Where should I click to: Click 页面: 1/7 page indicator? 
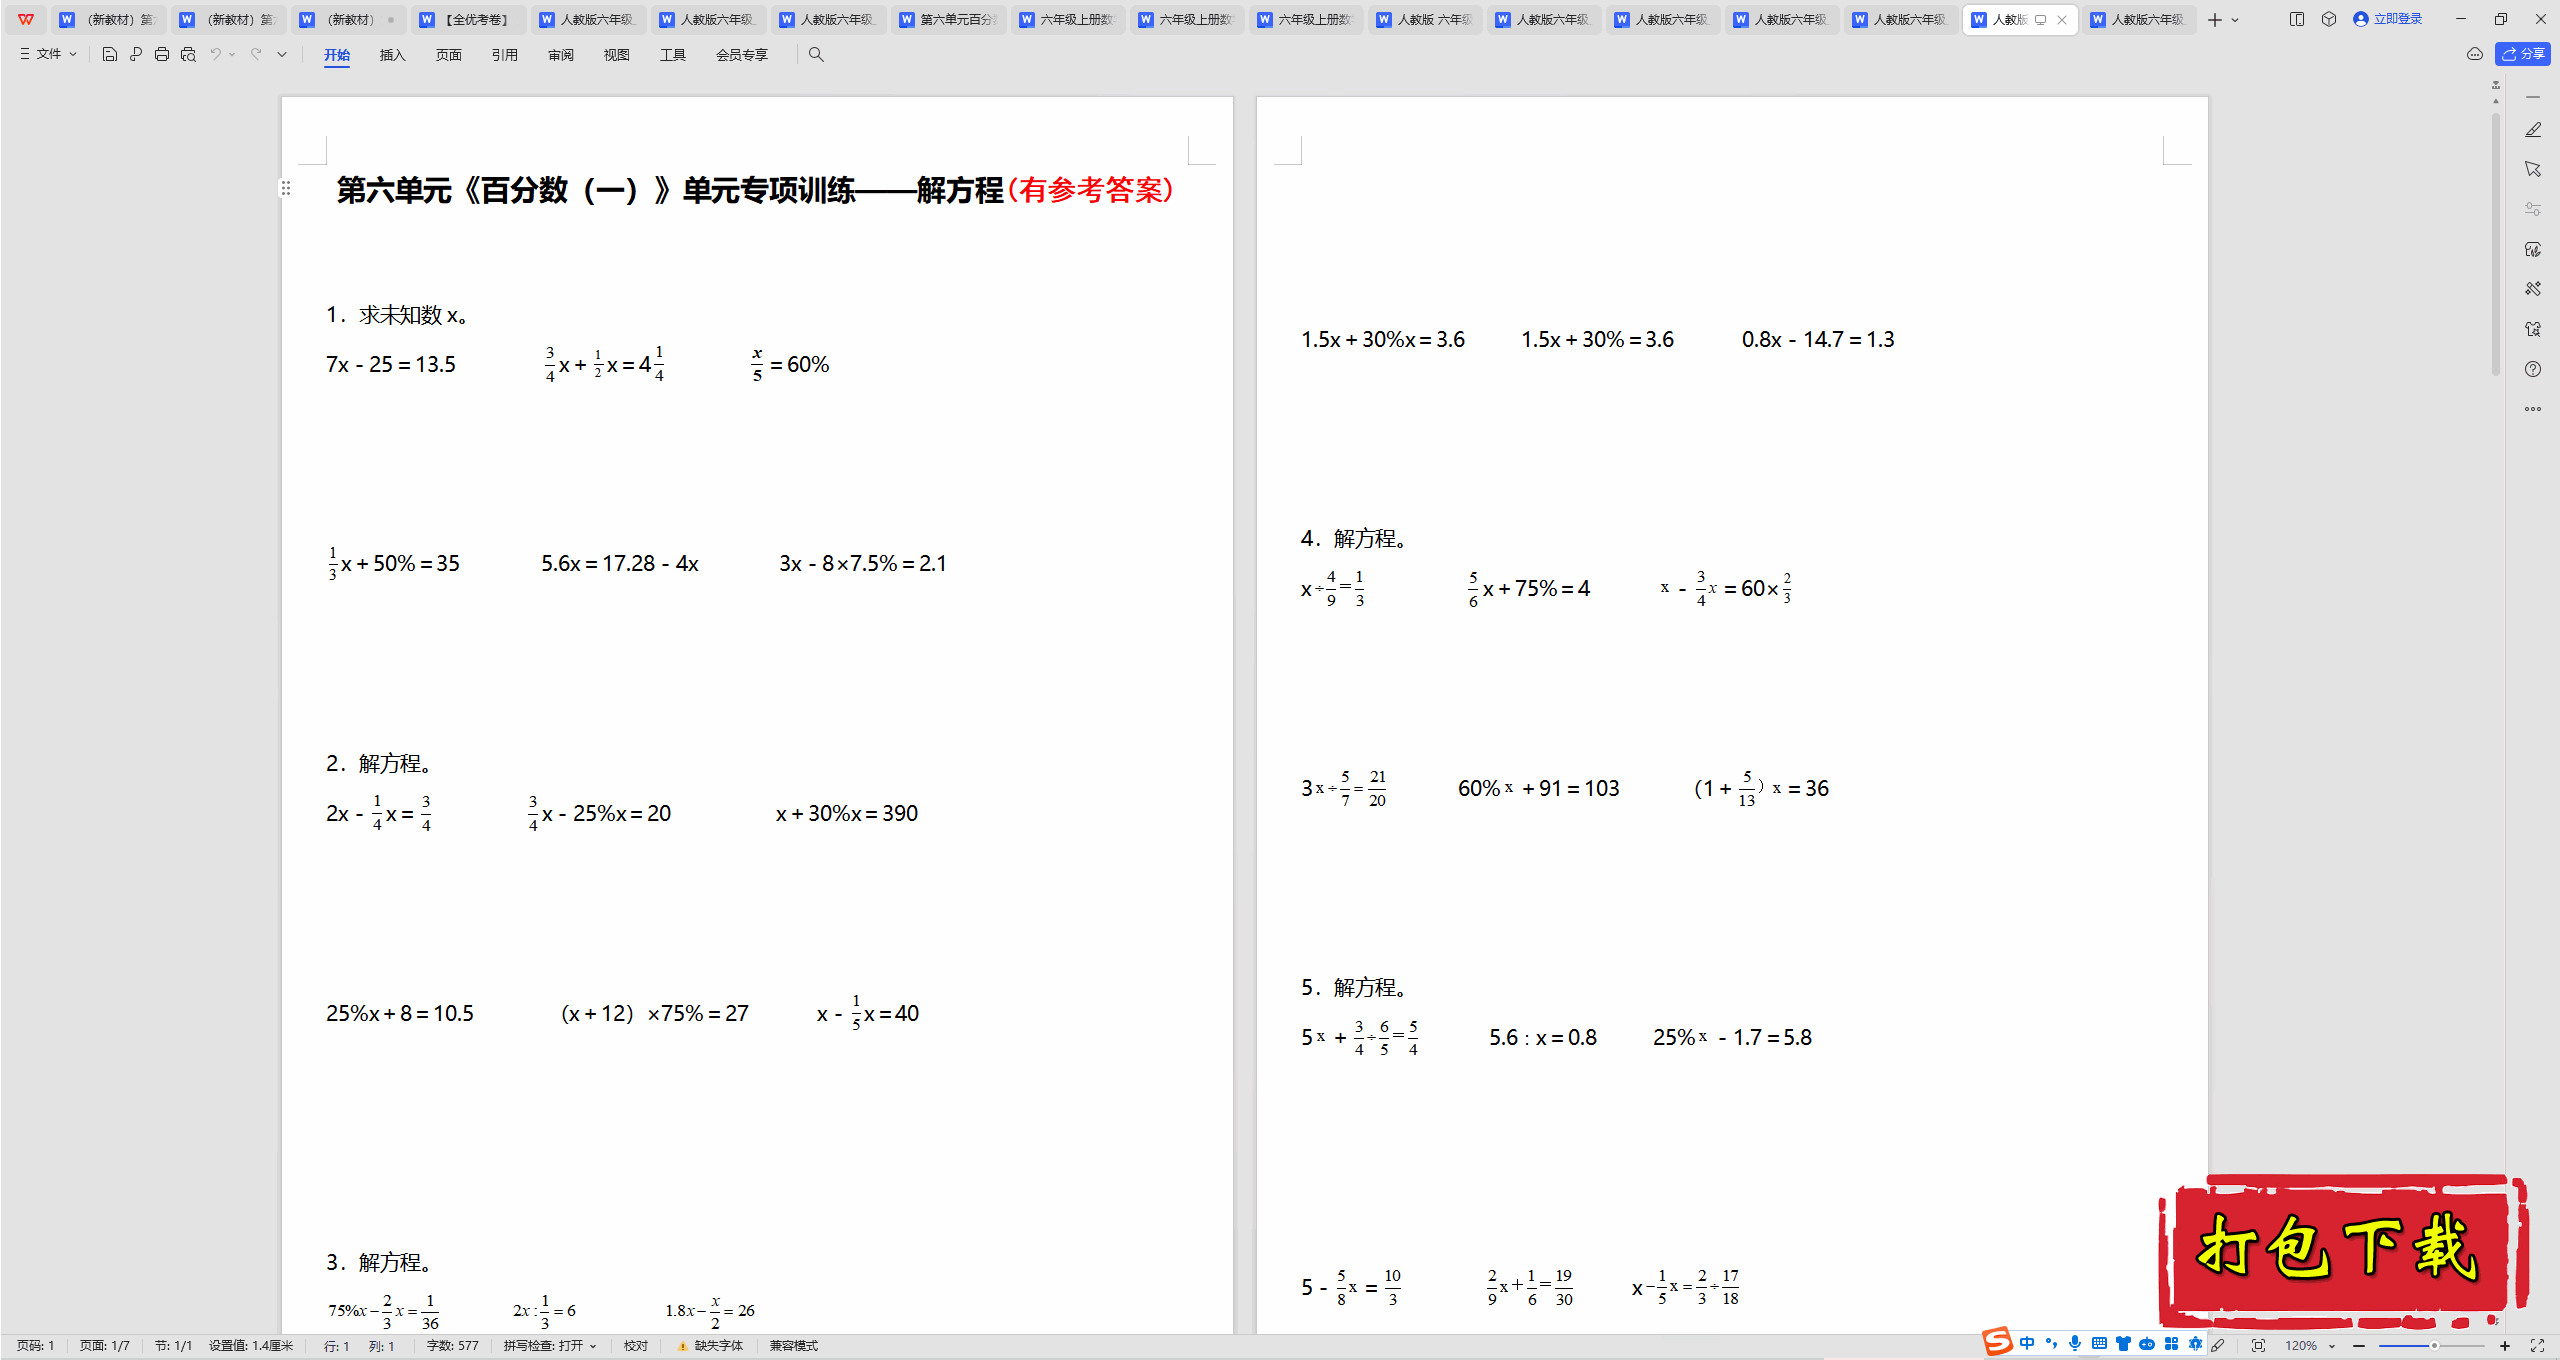[105, 1346]
